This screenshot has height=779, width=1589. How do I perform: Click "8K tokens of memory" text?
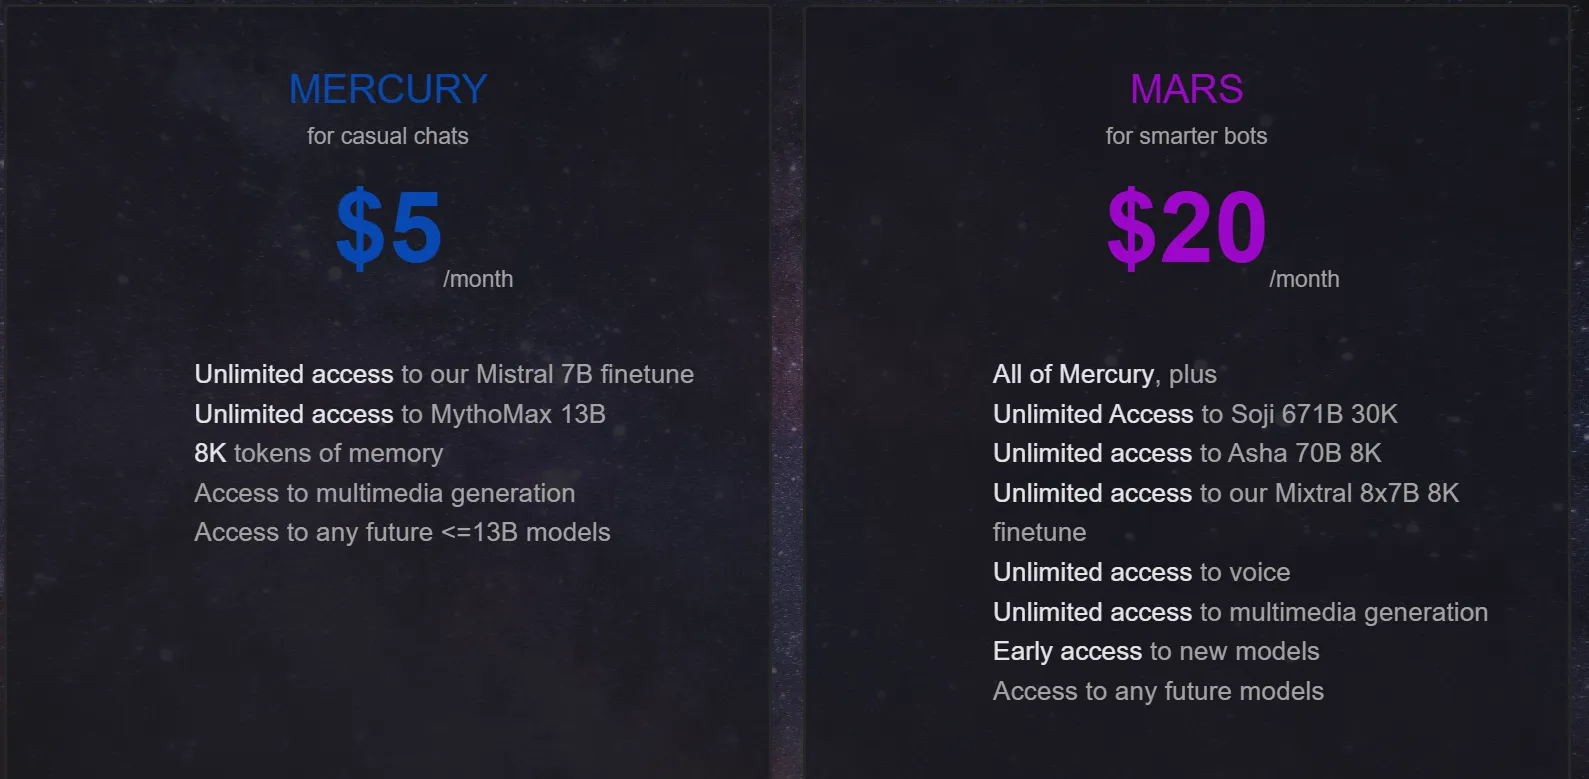(x=318, y=453)
